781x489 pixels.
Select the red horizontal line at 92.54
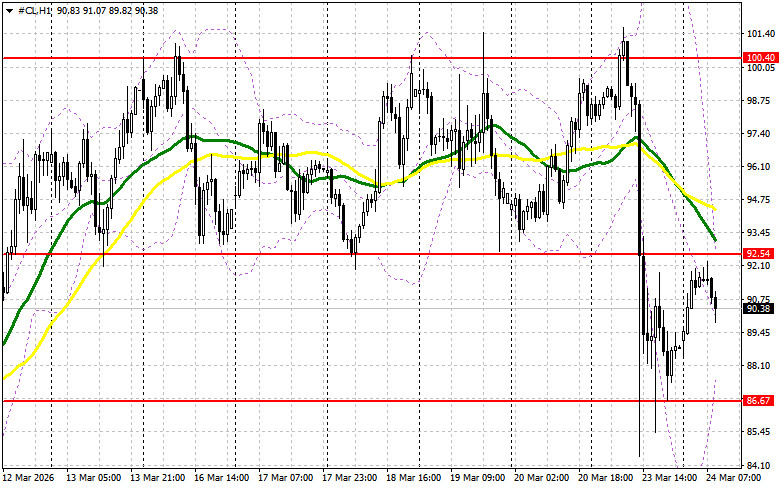click(x=300, y=254)
